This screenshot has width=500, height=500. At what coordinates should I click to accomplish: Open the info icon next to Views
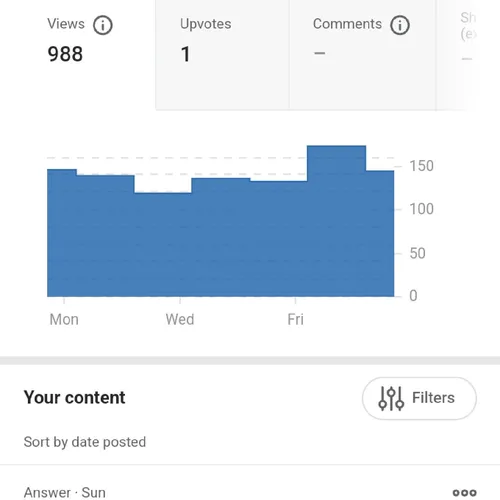pyautogui.click(x=103, y=25)
